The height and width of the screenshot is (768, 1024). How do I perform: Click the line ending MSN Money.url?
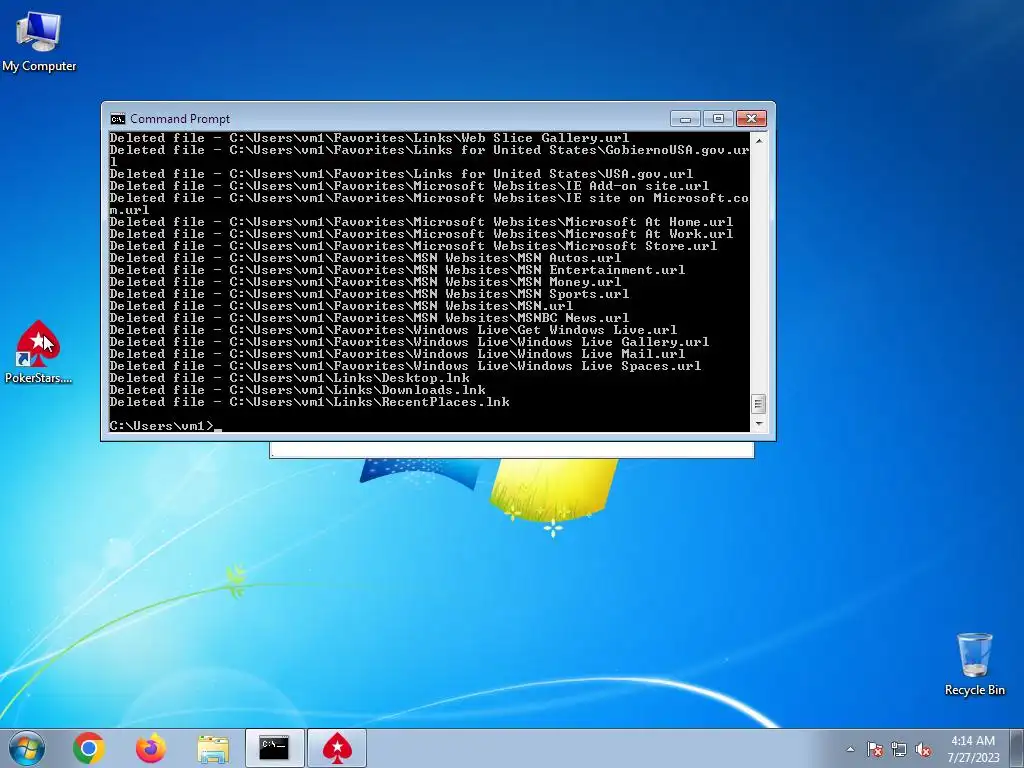pos(366,282)
